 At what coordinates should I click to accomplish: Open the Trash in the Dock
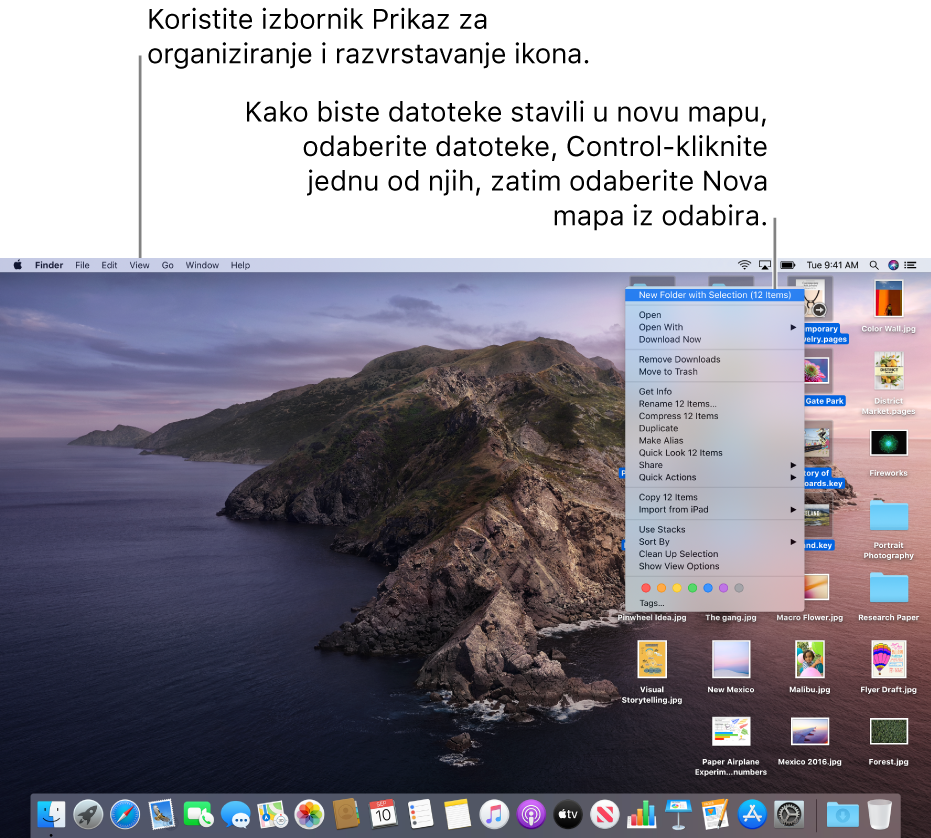pyautogui.click(x=879, y=814)
